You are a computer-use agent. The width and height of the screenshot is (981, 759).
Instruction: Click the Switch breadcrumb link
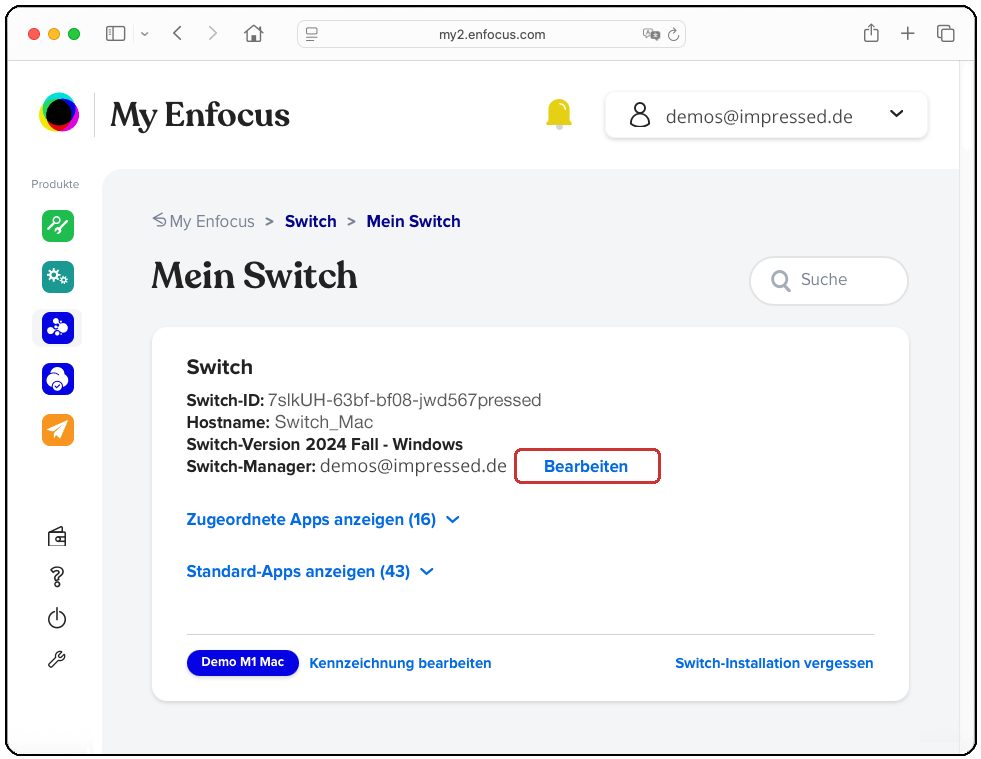tap(310, 221)
